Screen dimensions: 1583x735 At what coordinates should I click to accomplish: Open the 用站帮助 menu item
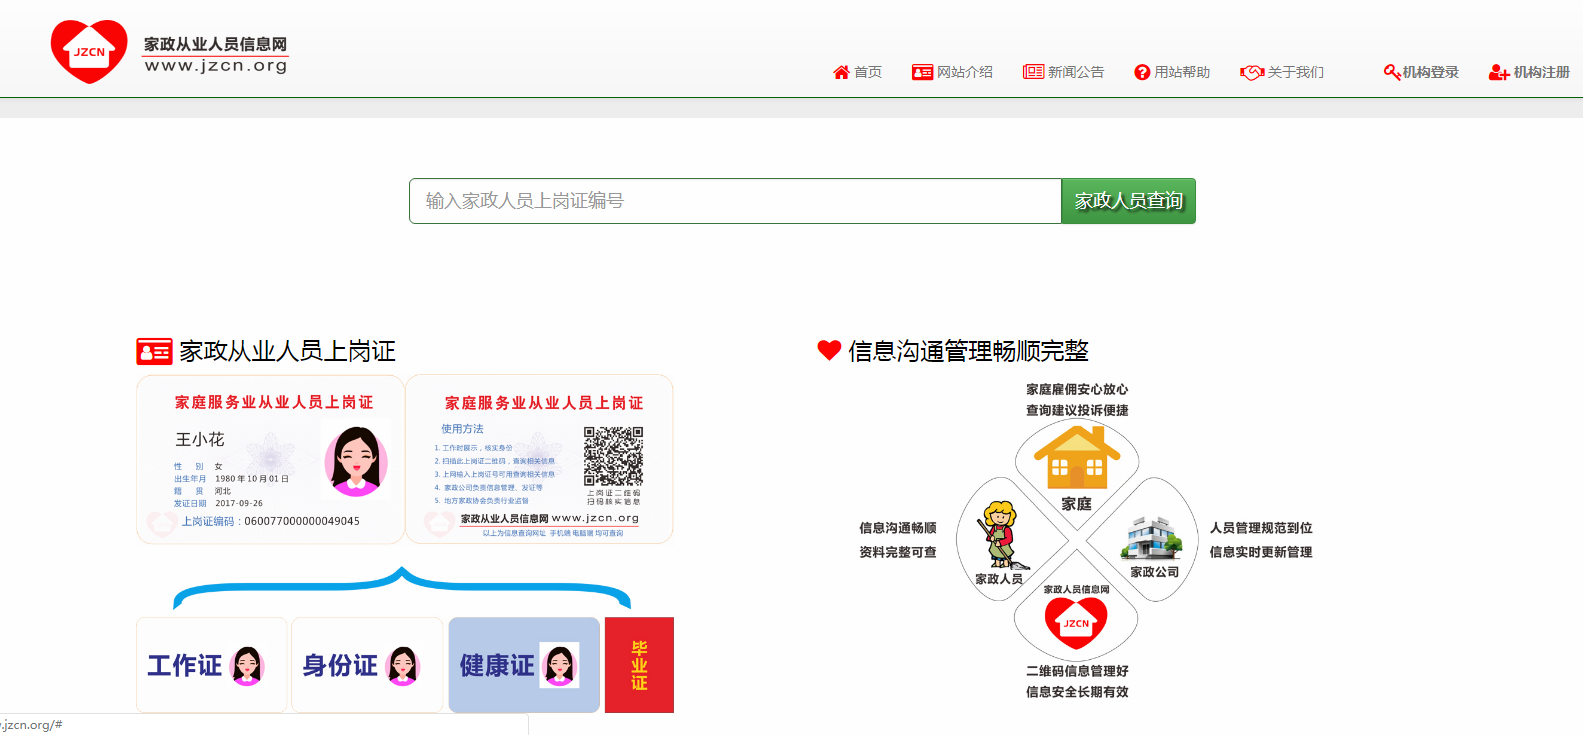1182,72
